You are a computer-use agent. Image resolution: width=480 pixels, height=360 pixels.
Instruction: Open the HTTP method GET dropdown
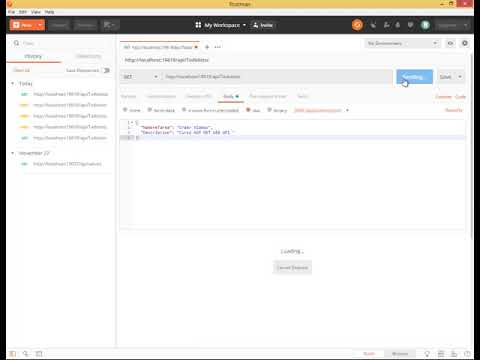click(x=140, y=77)
